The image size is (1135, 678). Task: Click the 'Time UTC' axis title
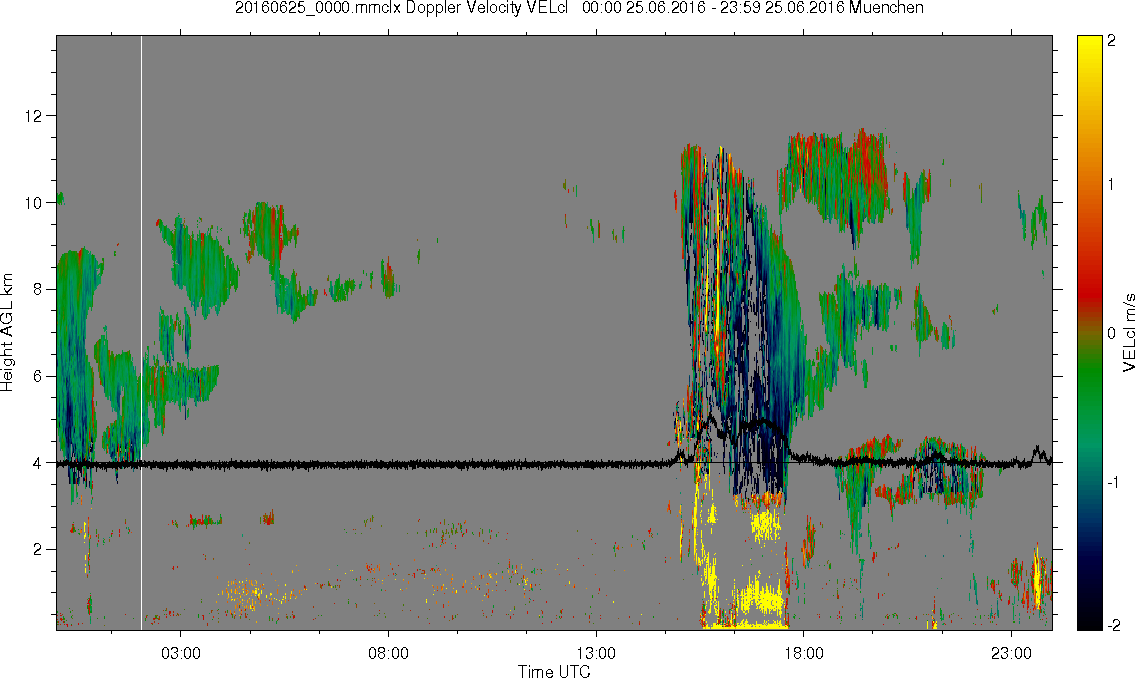tap(554, 671)
